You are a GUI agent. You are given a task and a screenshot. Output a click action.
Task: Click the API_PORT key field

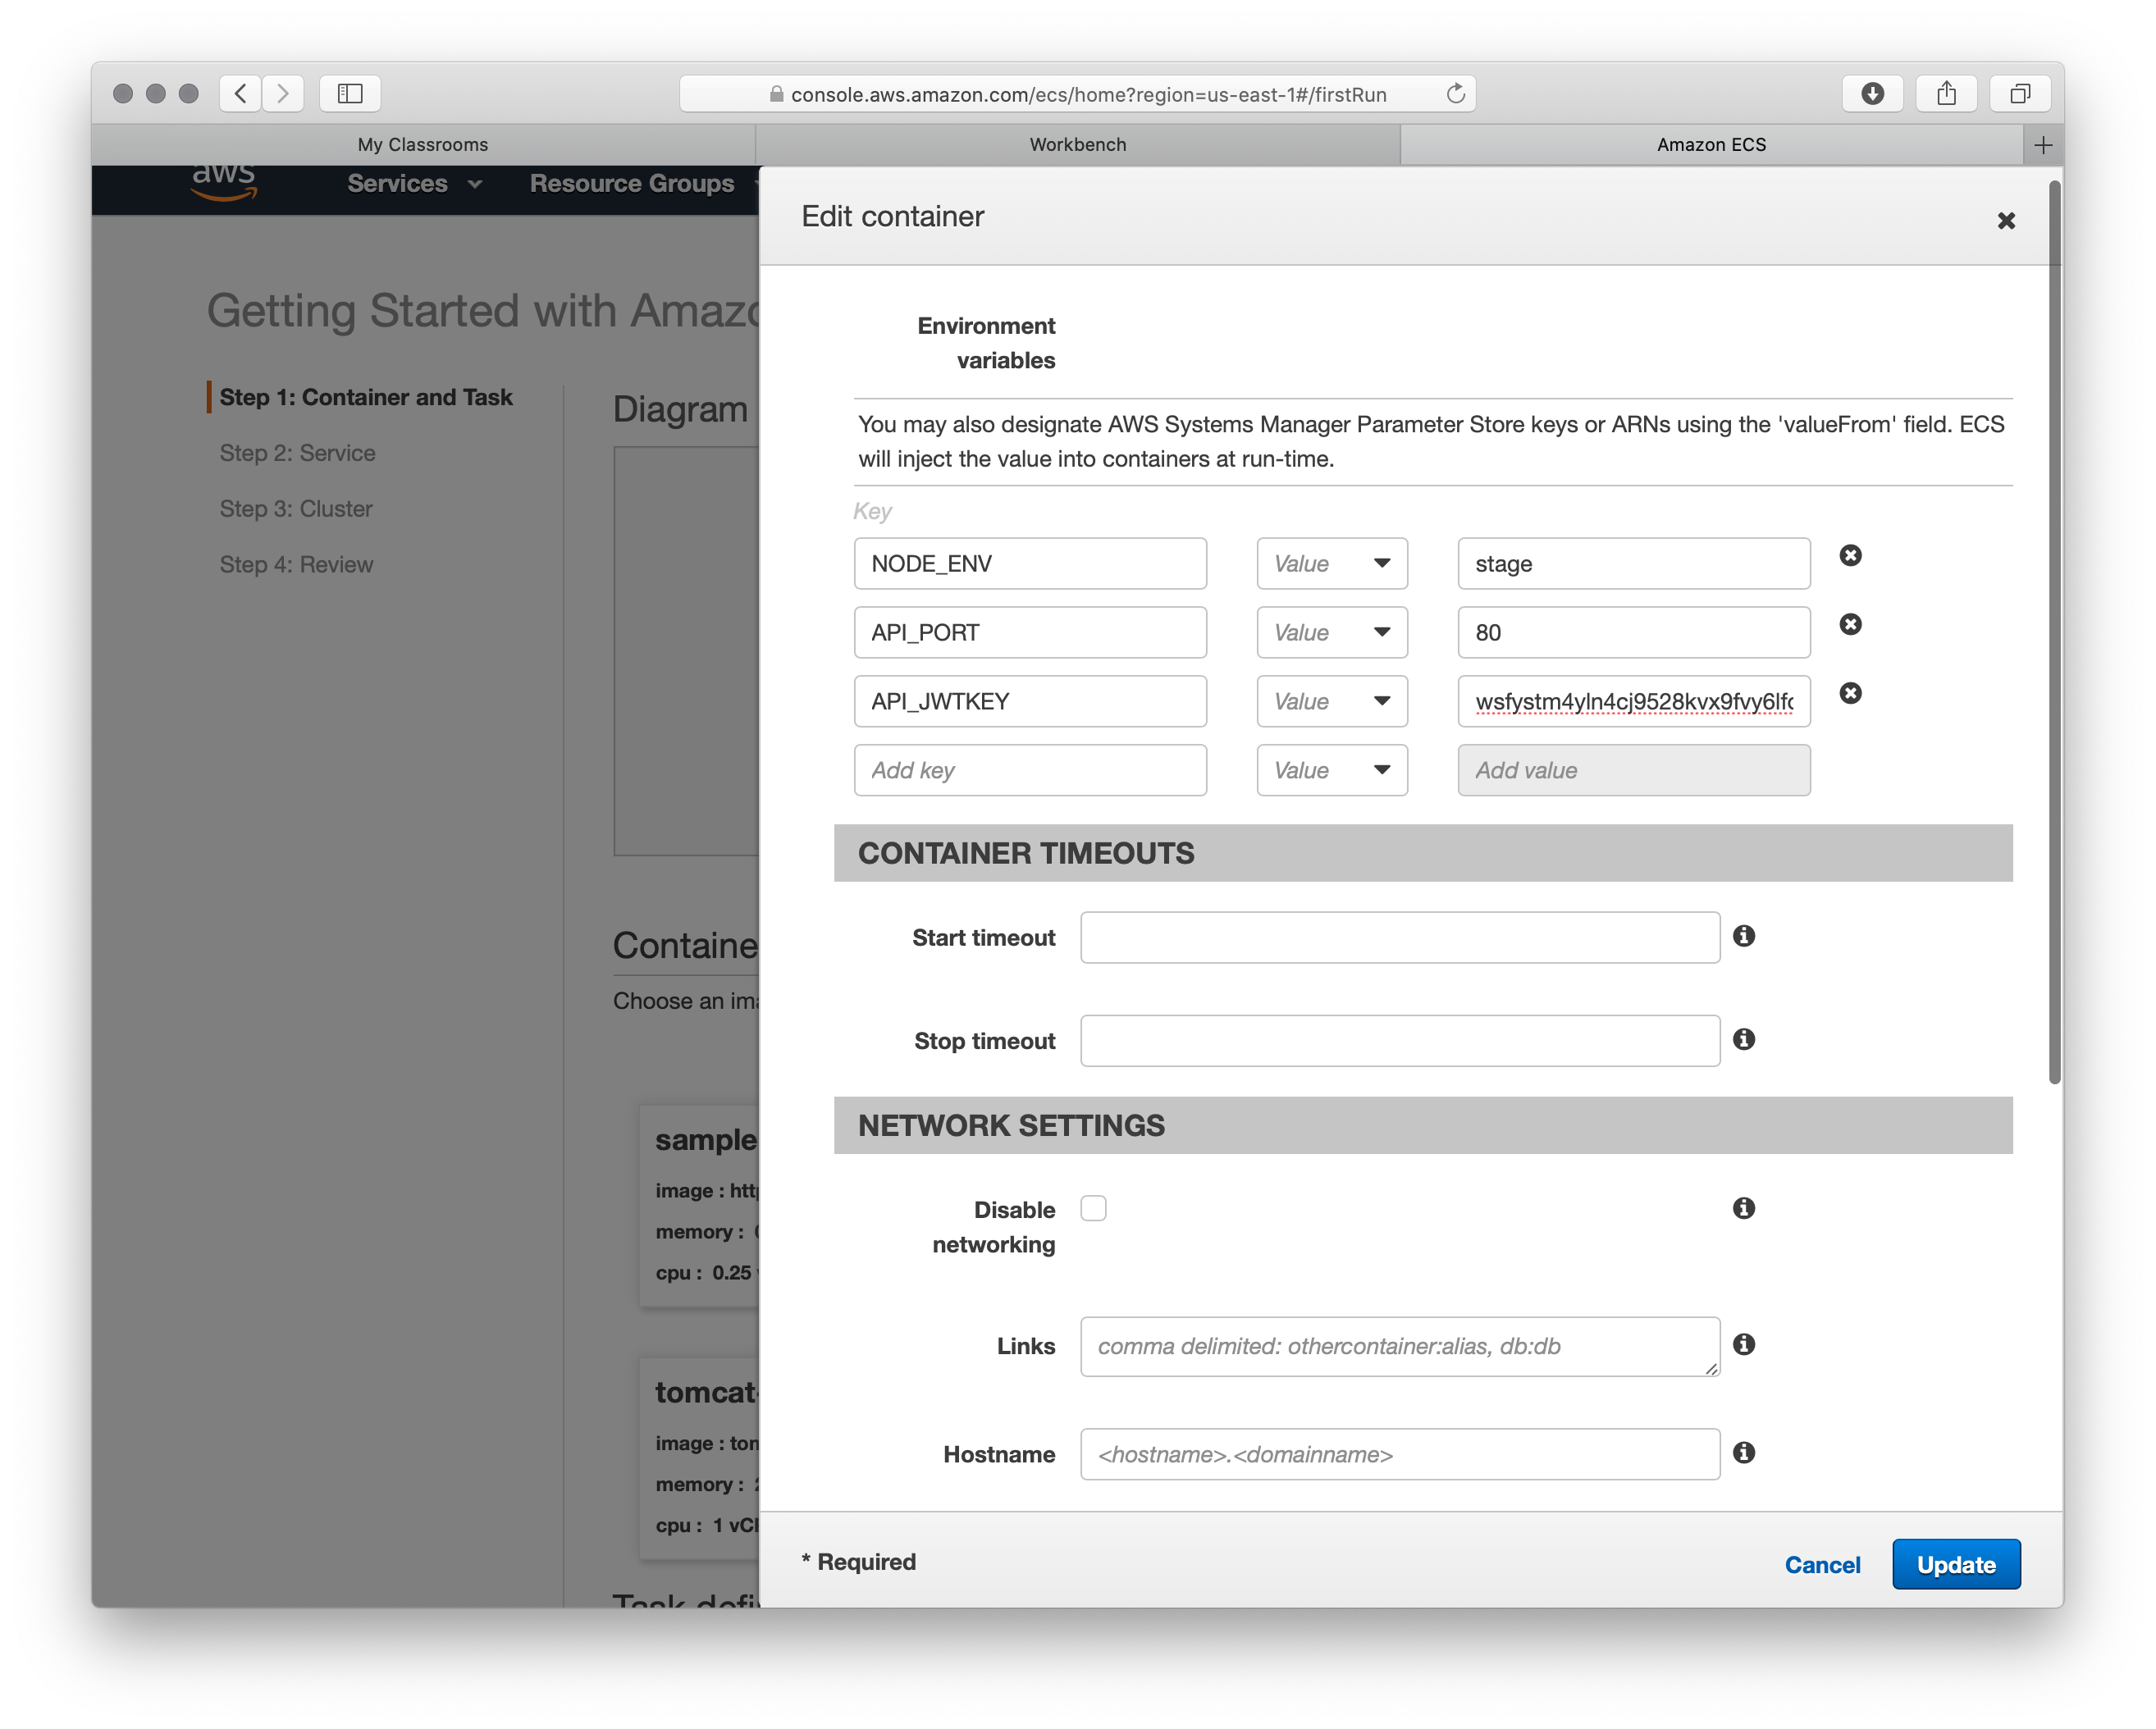click(1030, 633)
